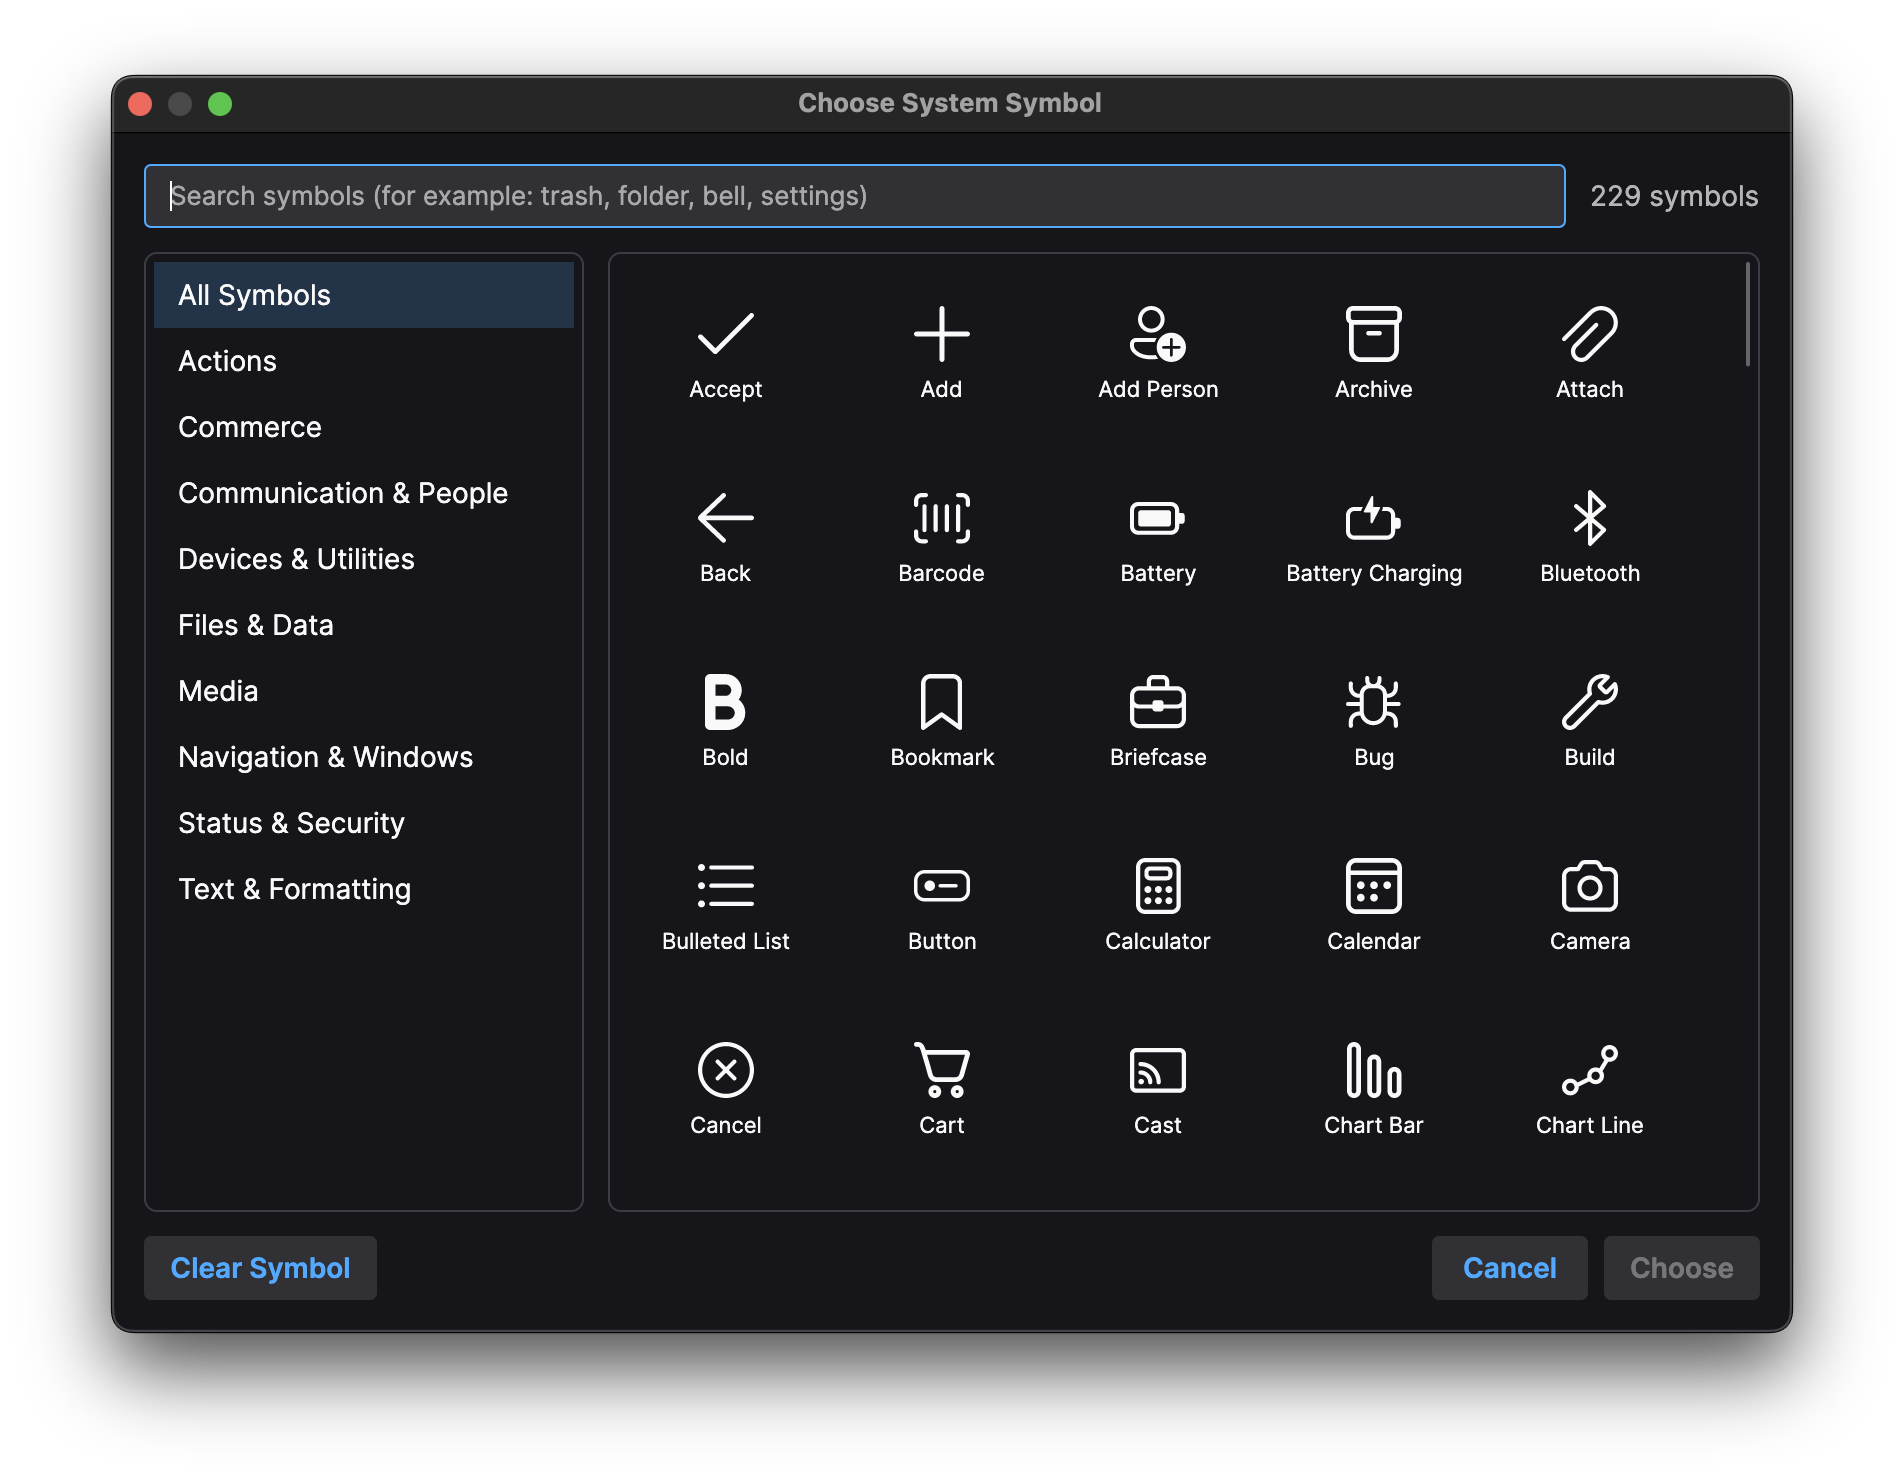Filter by Status & Security category

click(x=364, y=823)
